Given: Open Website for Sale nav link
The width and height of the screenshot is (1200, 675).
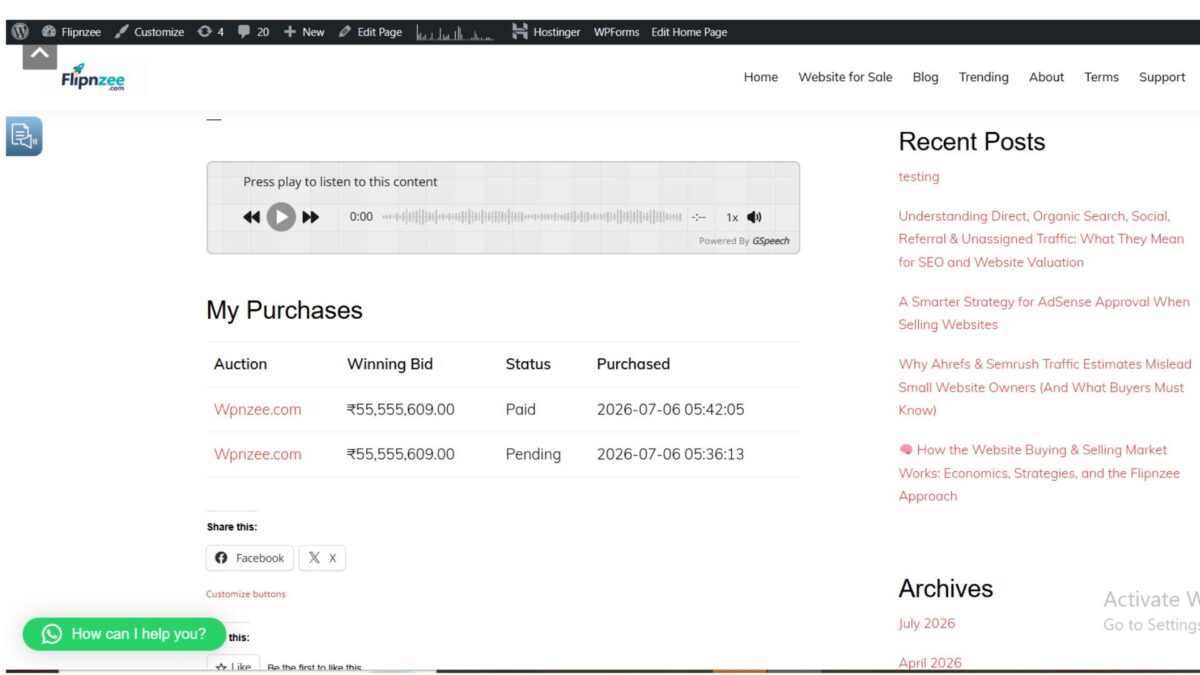Looking at the screenshot, I should [x=845, y=77].
